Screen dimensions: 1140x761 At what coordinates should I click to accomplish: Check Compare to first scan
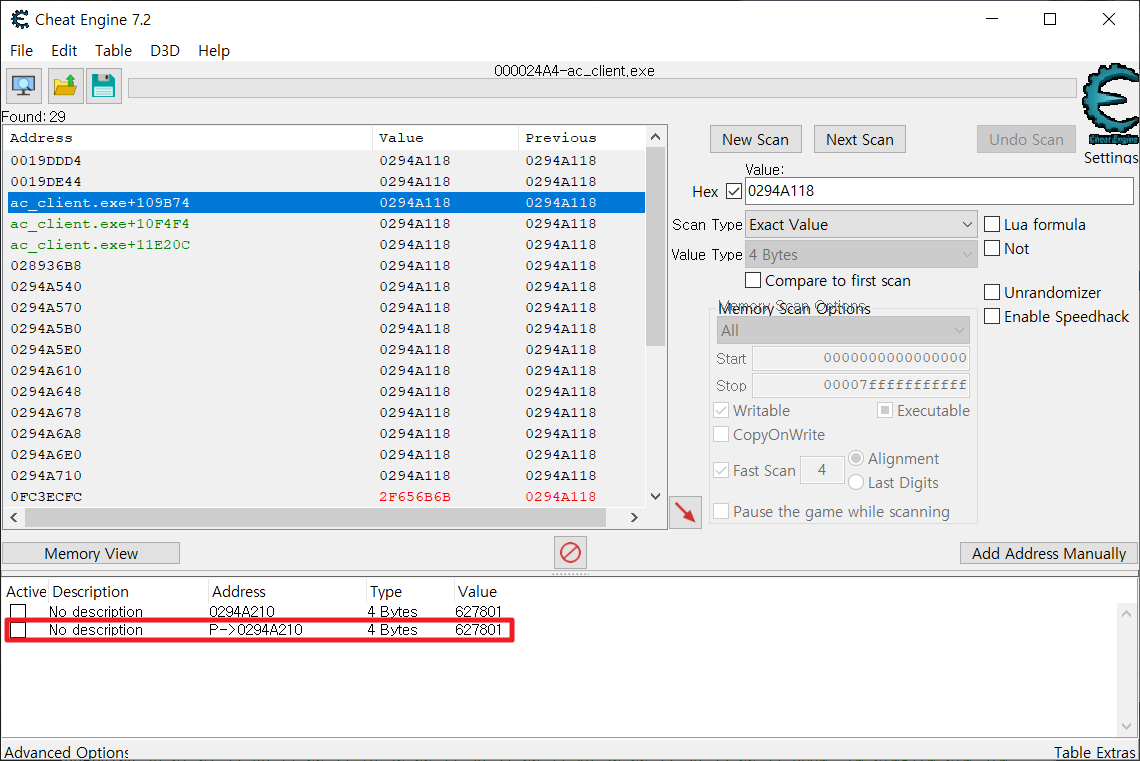753,280
